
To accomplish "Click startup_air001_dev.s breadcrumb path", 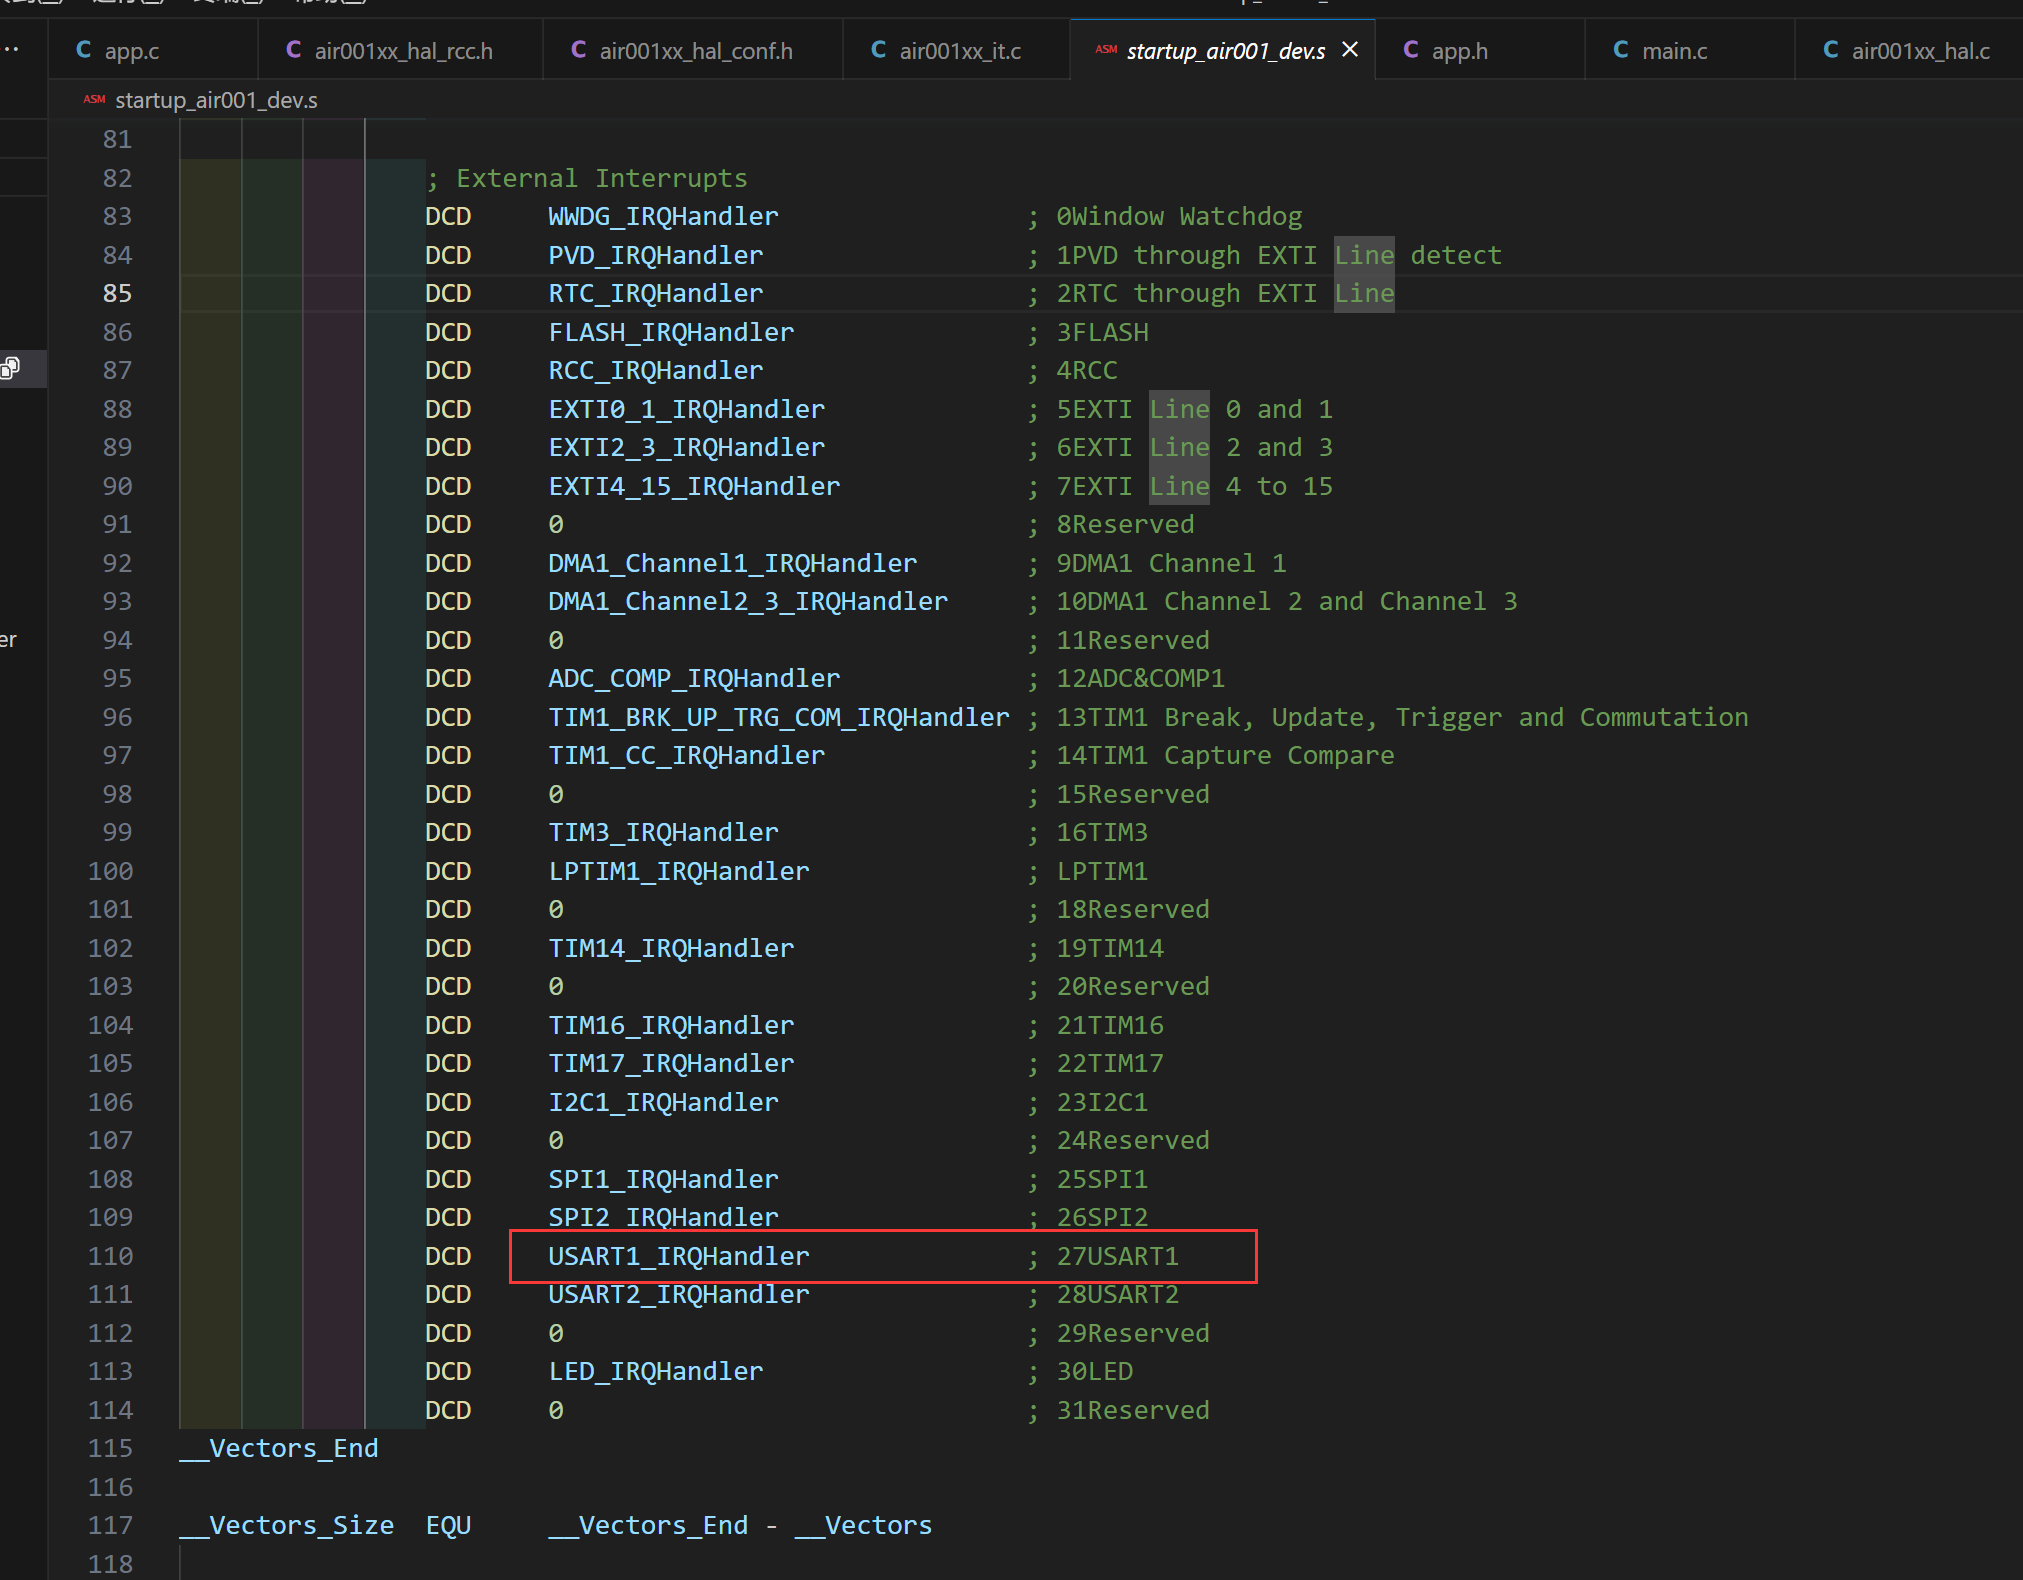I will (216, 101).
